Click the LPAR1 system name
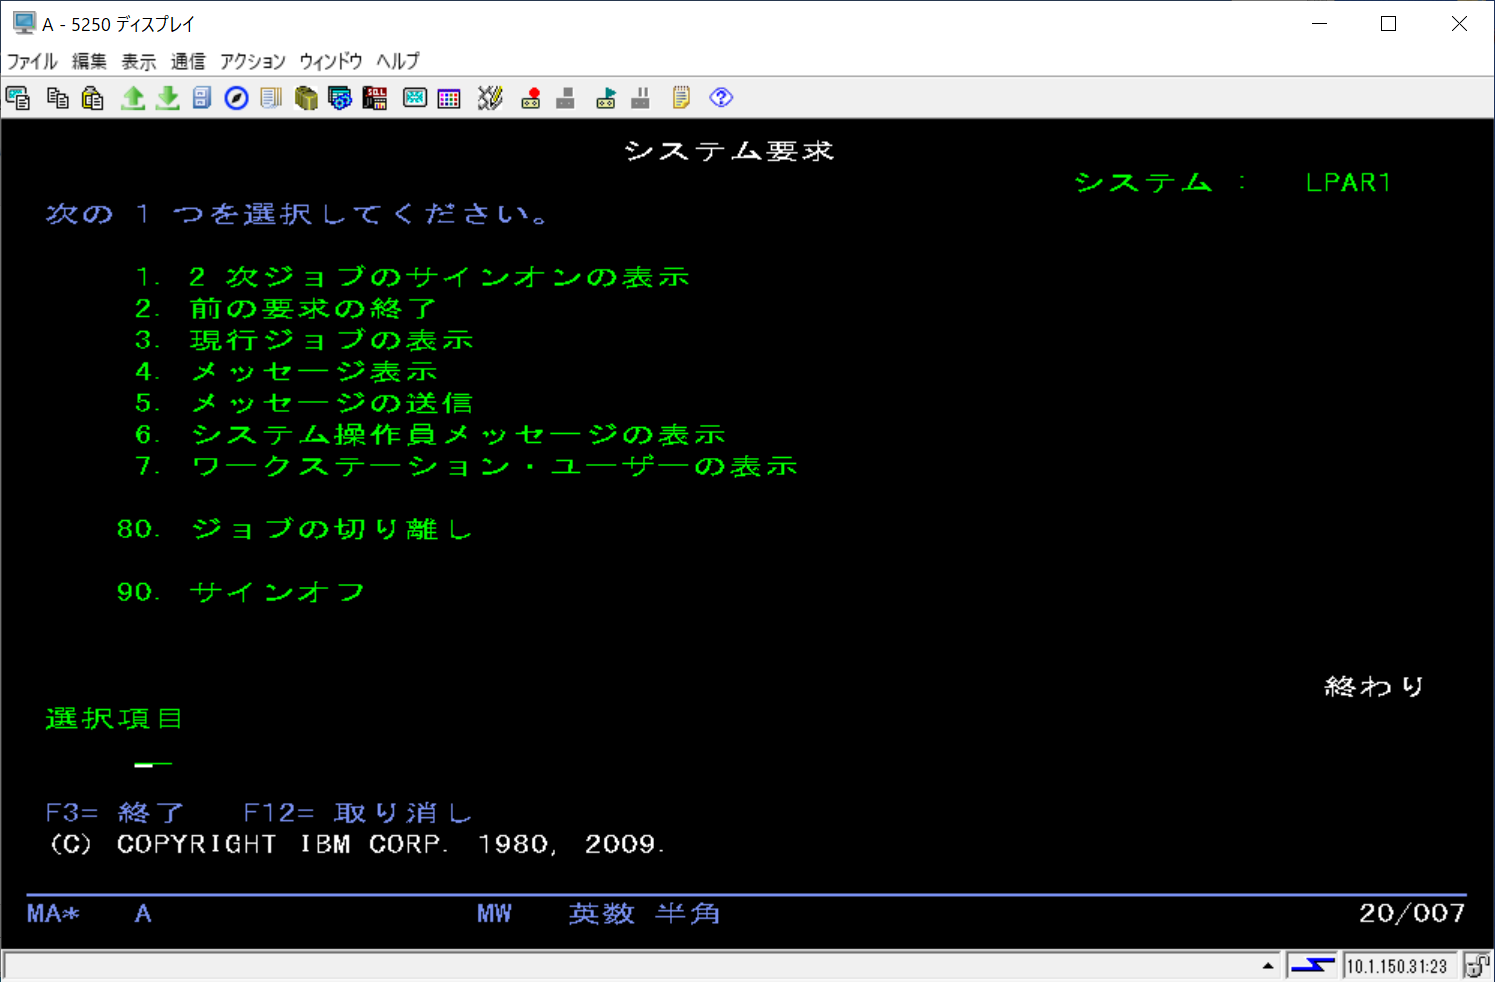The image size is (1495, 982). (1348, 183)
